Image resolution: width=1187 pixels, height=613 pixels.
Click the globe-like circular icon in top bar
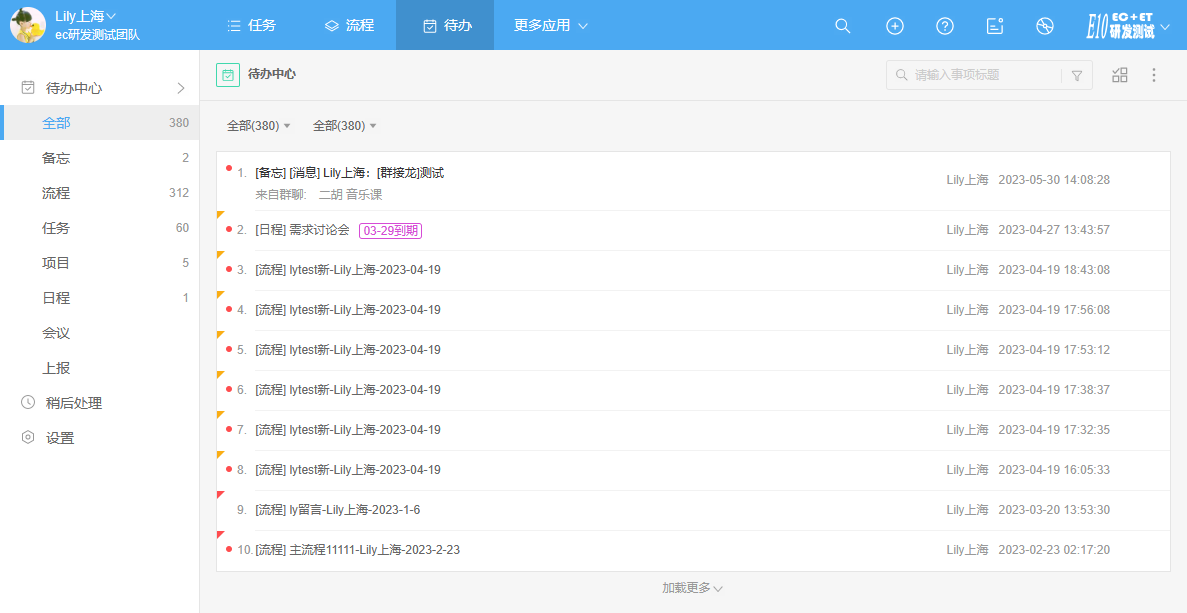pyautogui.click(x=1045, y=26)
